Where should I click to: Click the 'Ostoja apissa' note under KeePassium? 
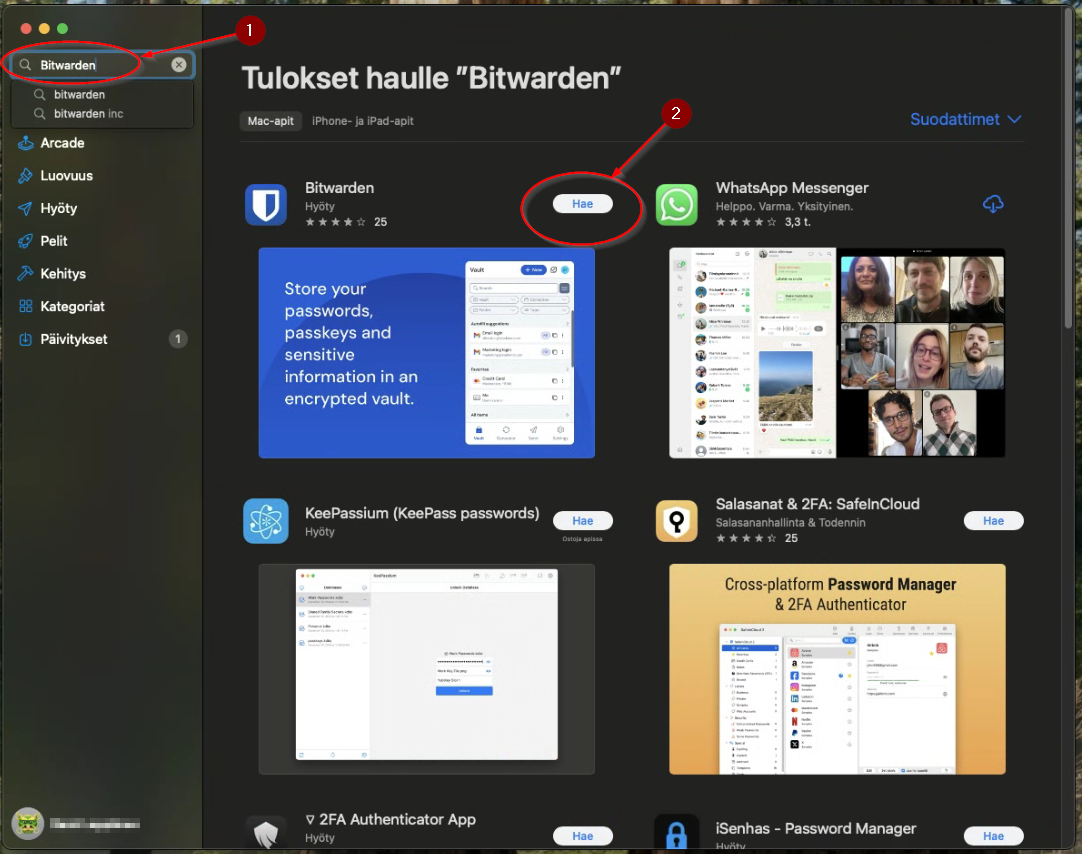[582, 539]
